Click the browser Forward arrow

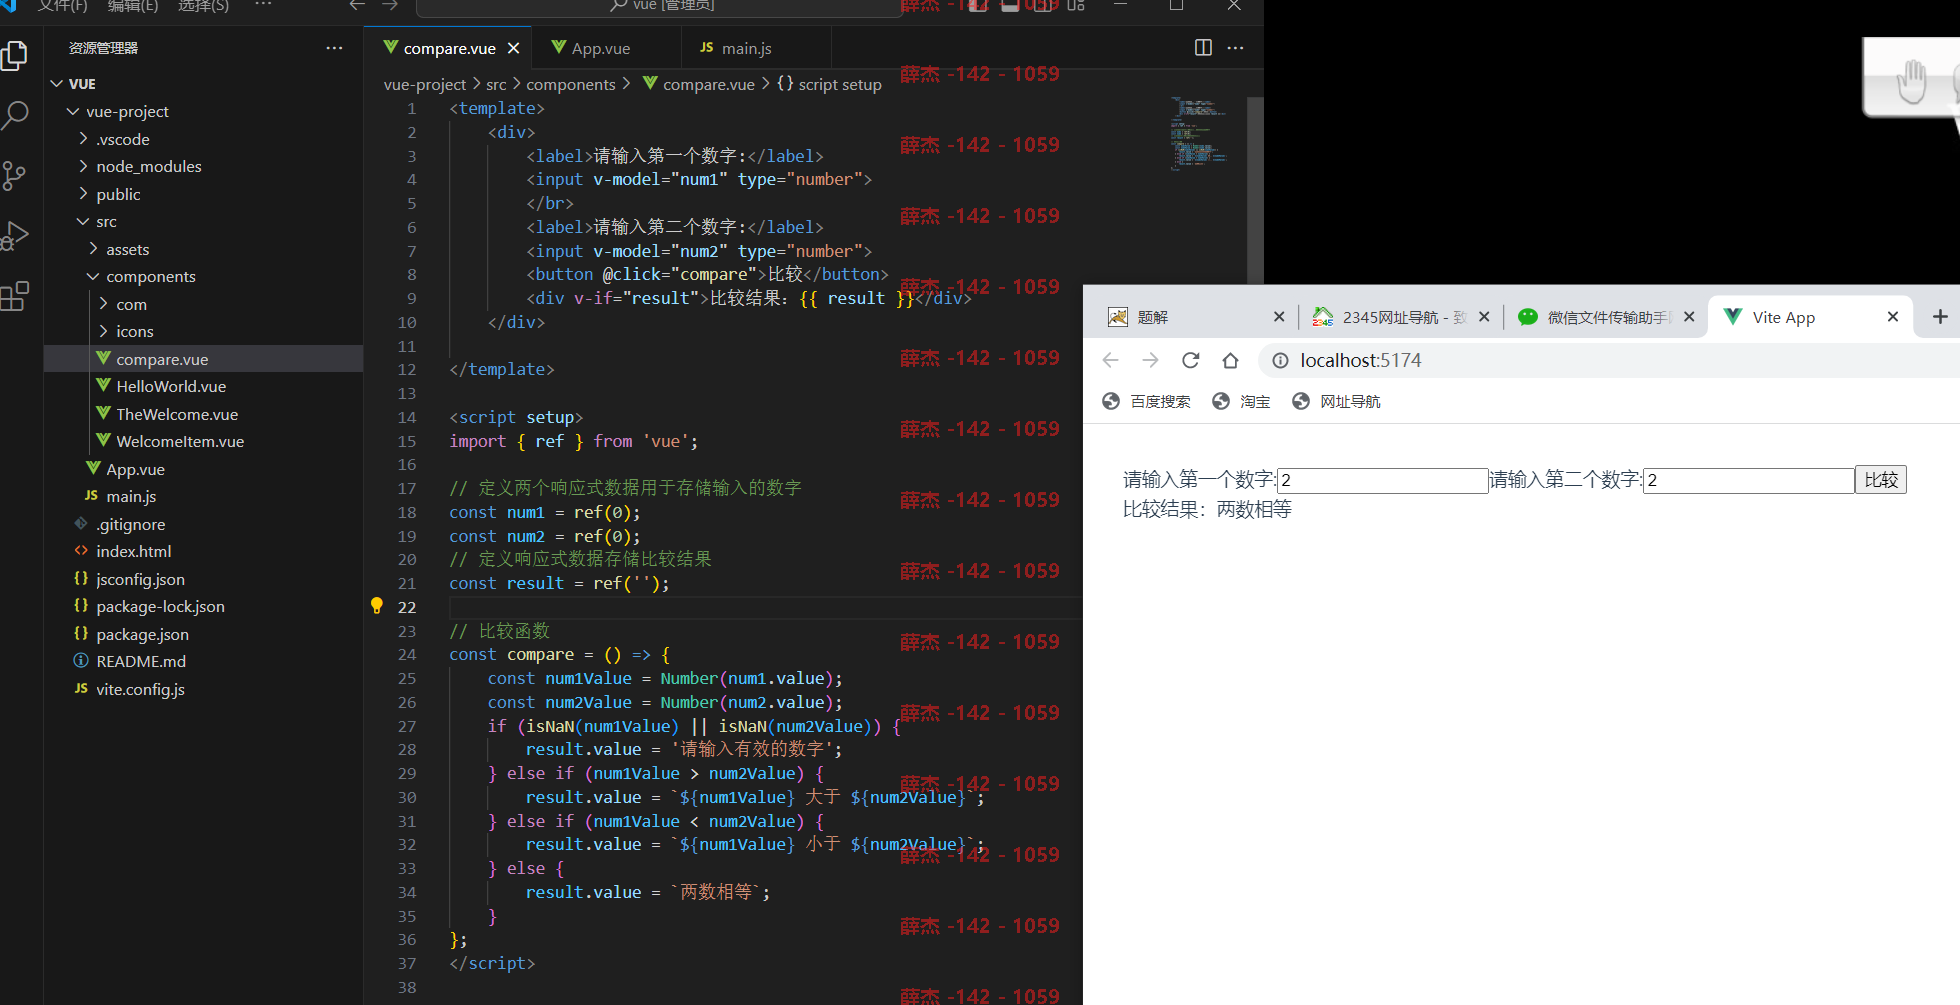(x=1150, y=360)
